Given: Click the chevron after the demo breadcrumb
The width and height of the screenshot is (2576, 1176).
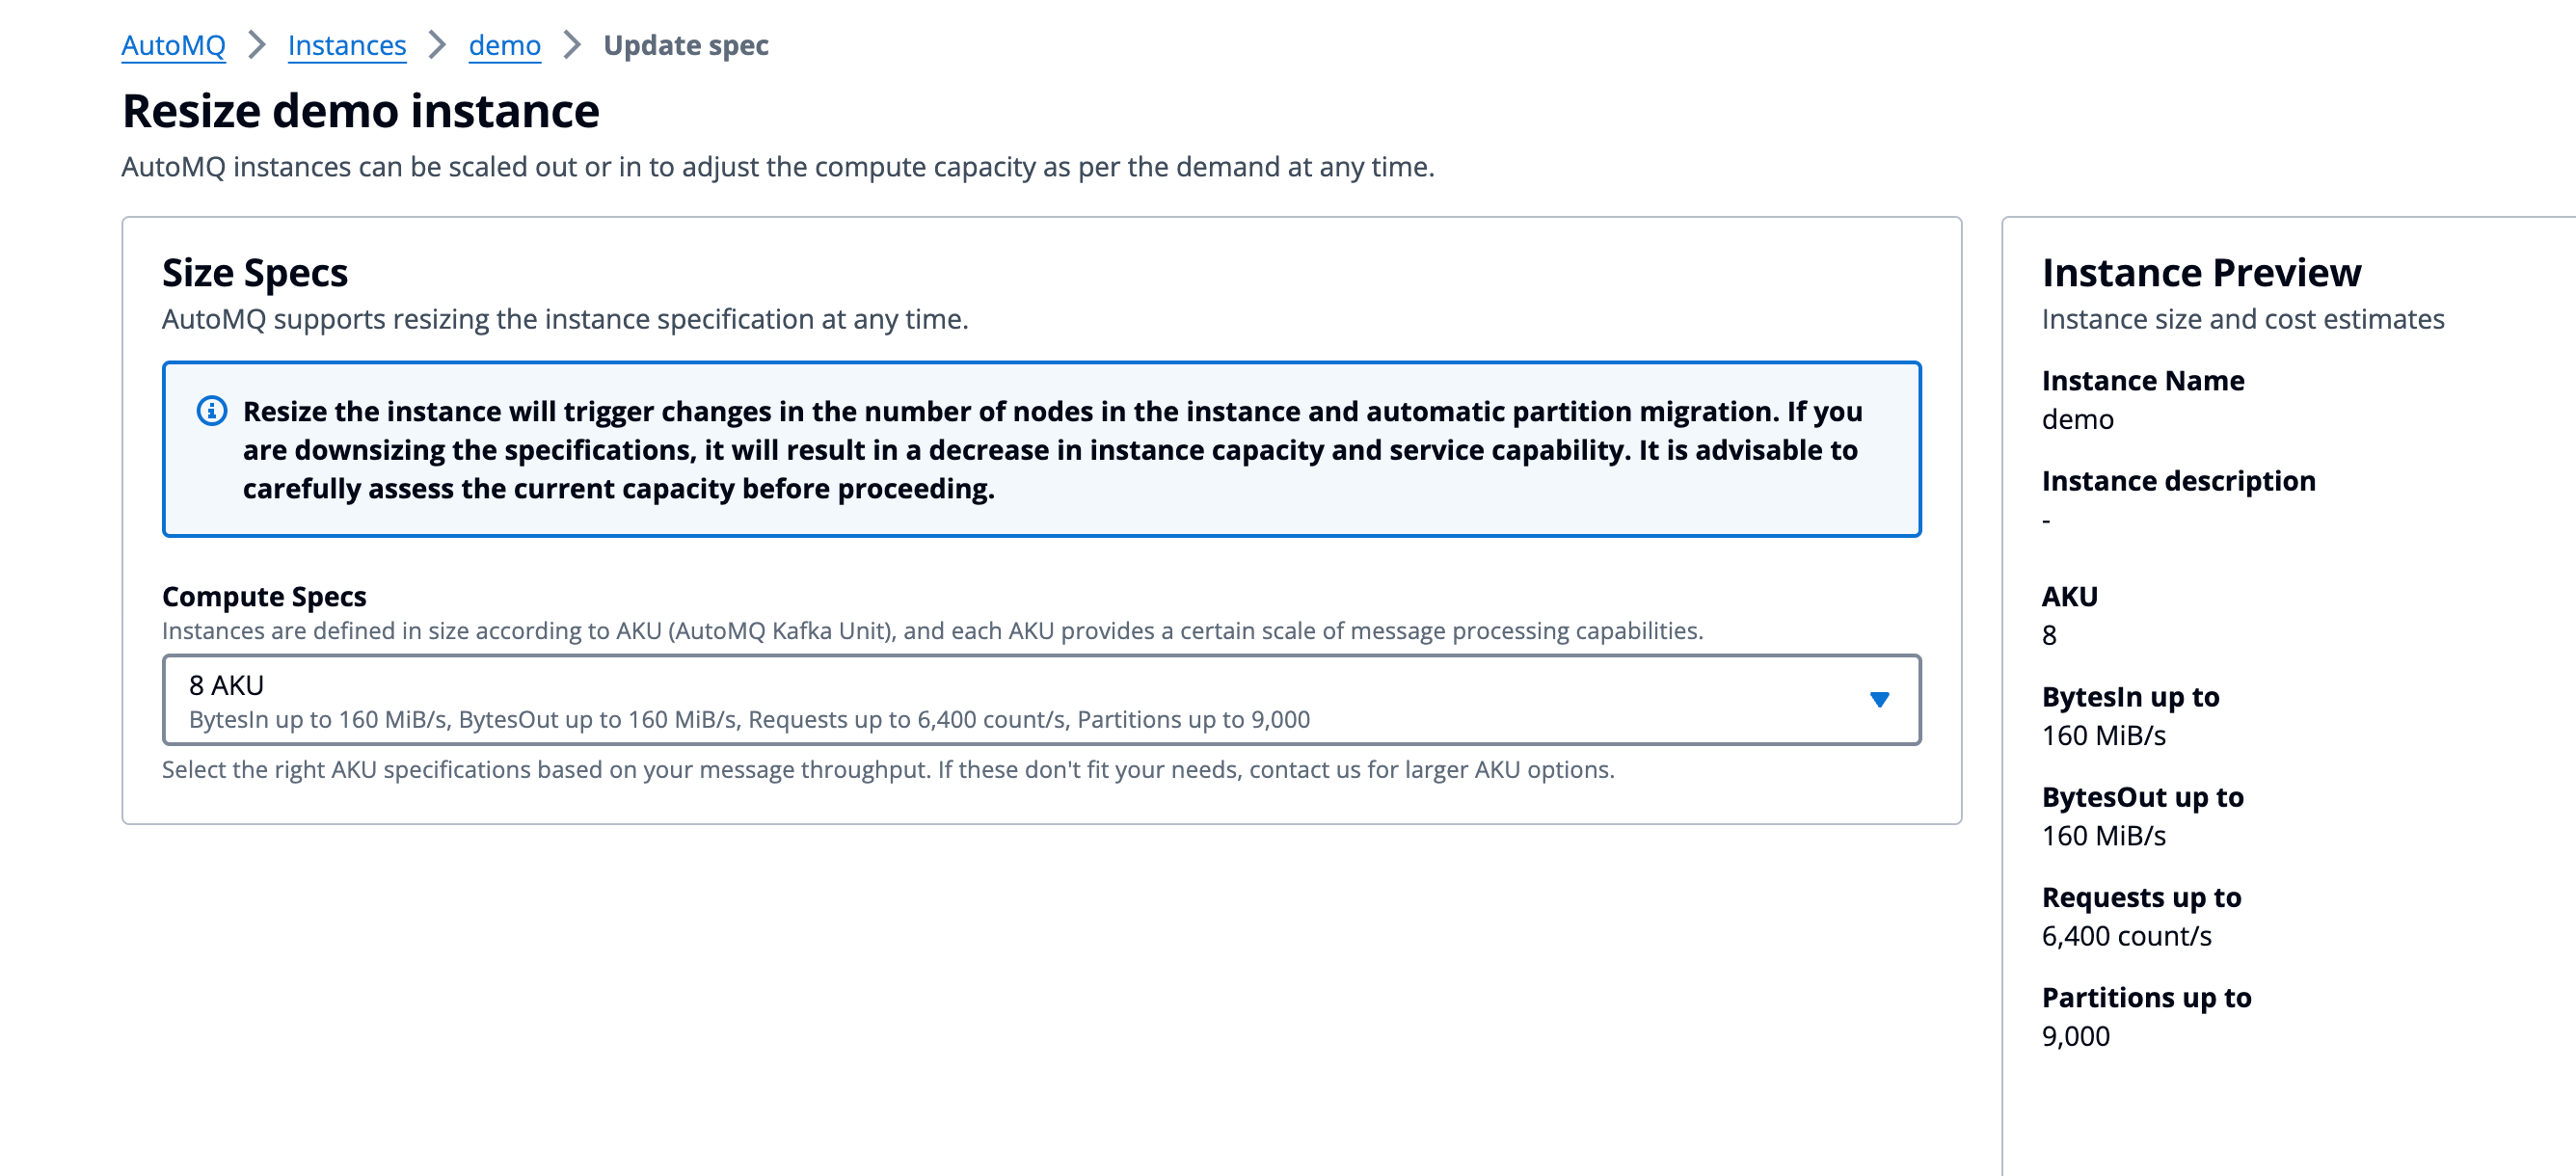Looking at the screenshot, I should [572, 45].
